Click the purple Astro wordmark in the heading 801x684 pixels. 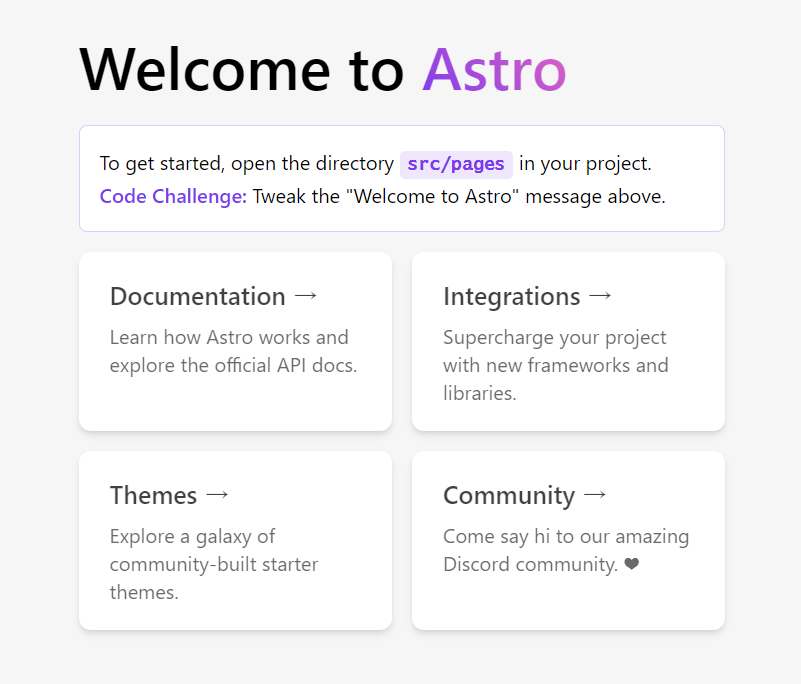tap(493, 70)
